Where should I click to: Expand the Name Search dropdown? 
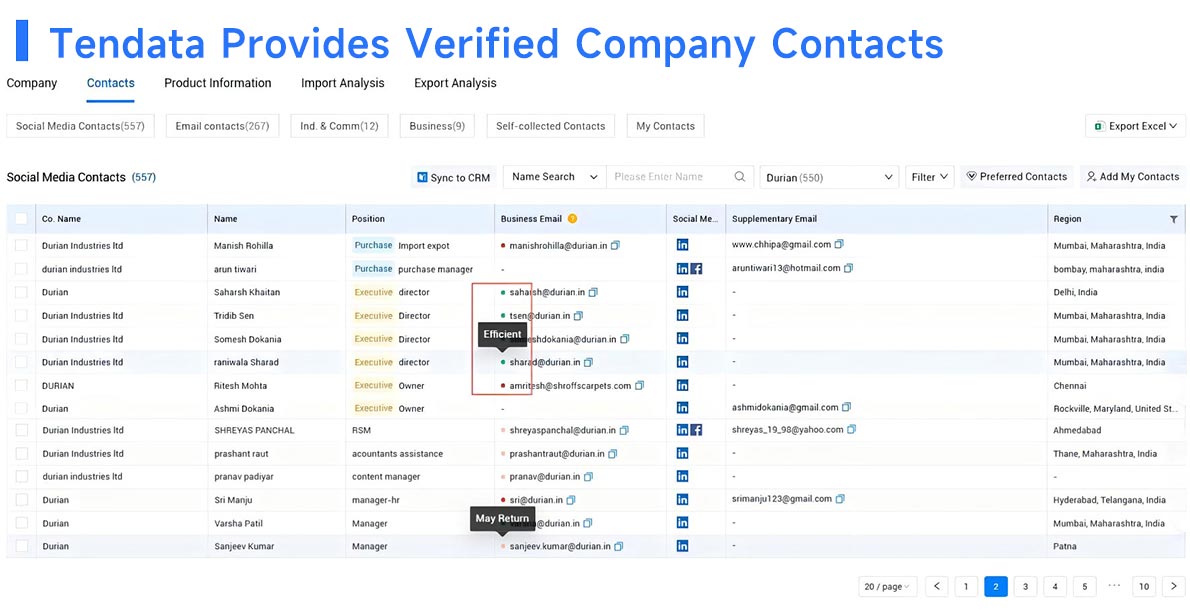[554, 177]
